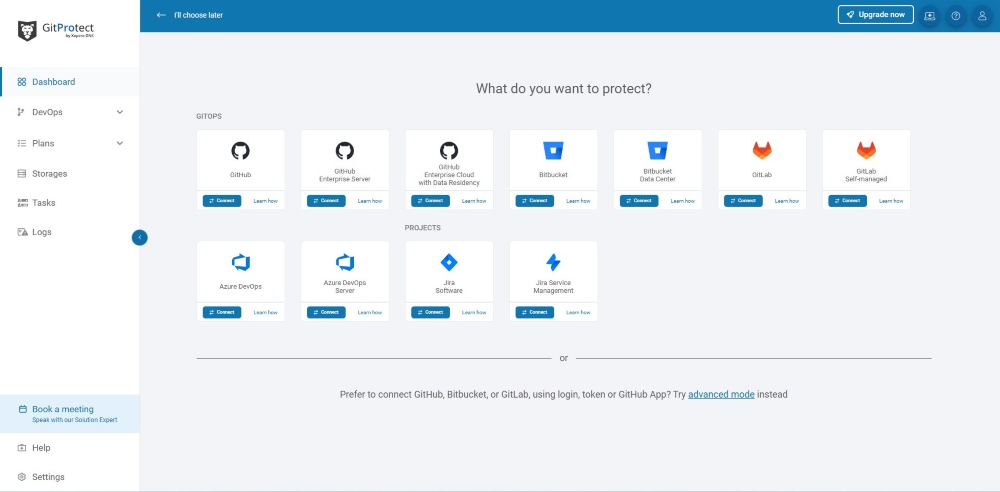Viewport: 1000px width, 492px height.
Task: Select the GitLab logo
Action: [761, 151]
